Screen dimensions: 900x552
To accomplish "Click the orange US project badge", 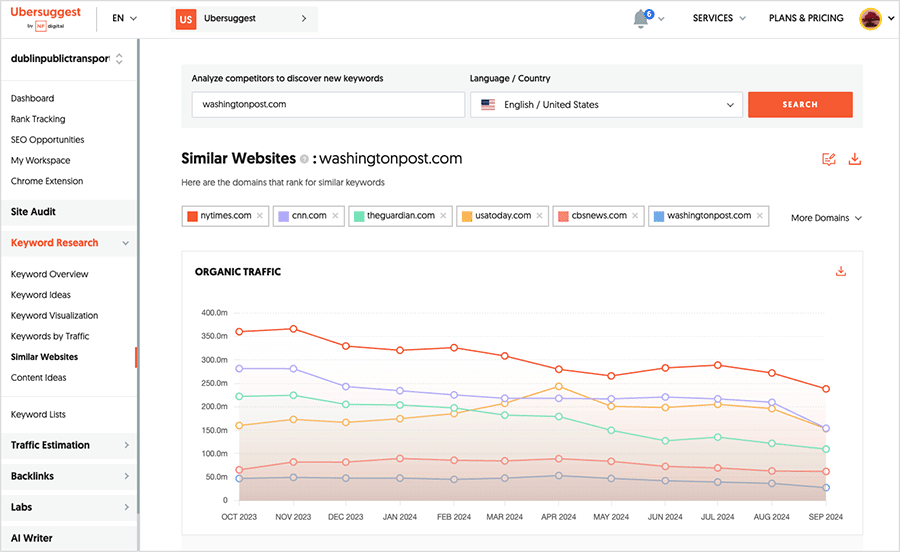I will 186,19.
